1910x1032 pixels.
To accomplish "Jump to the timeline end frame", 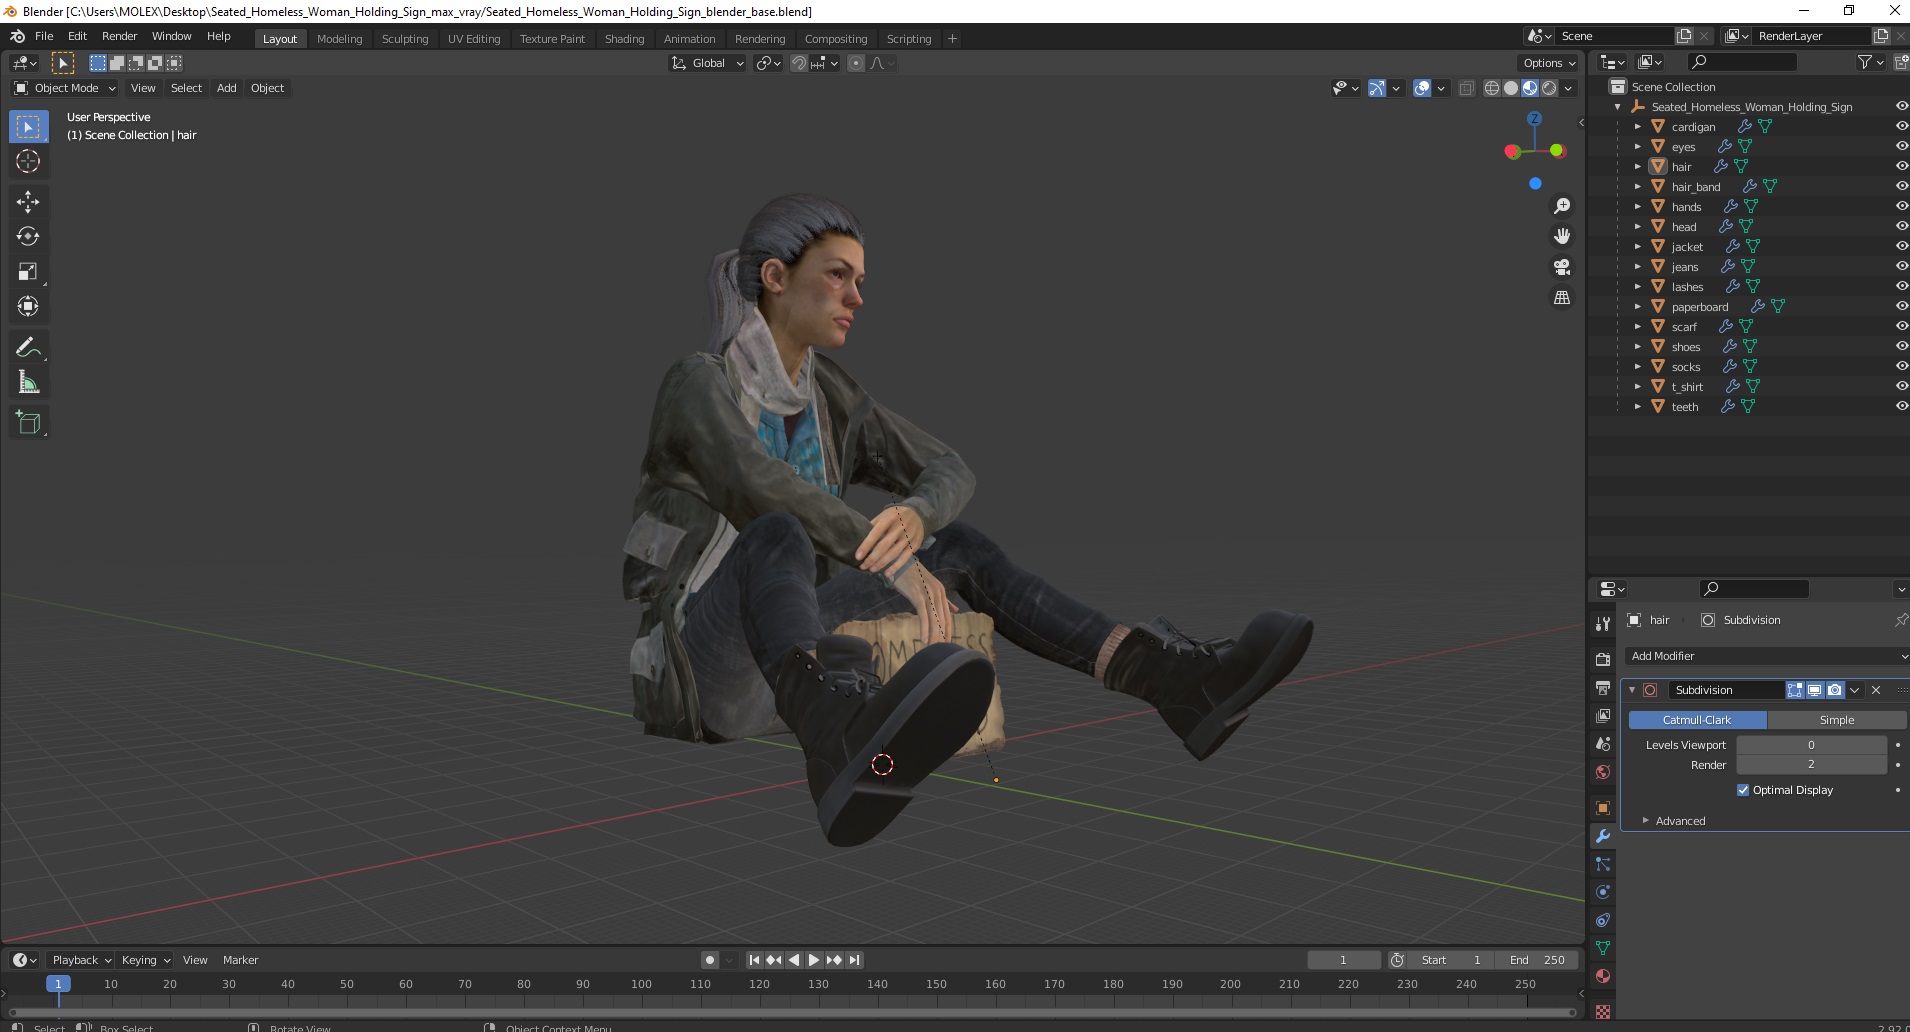I will tap(854, 960).
